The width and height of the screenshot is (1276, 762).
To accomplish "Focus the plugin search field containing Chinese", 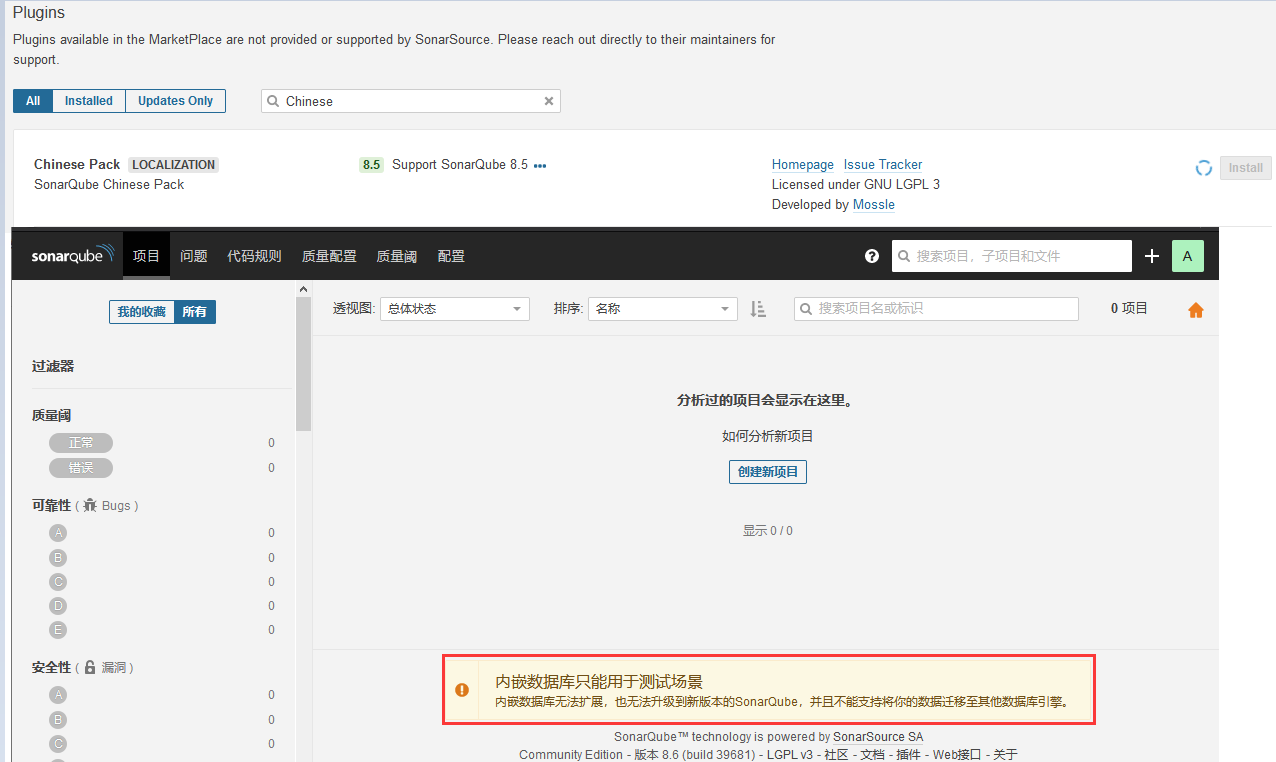I will pos(411,101).
